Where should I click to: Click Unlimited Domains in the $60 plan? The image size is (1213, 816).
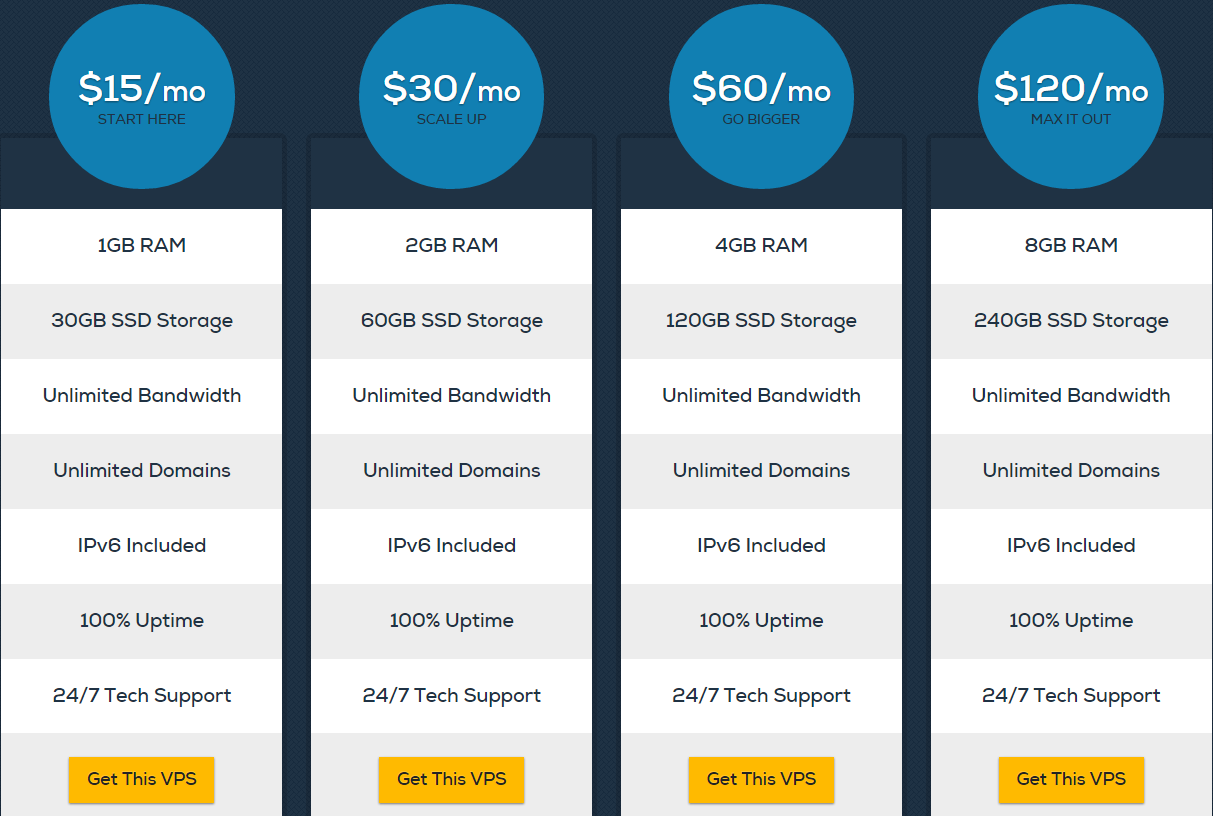[761, 471]
